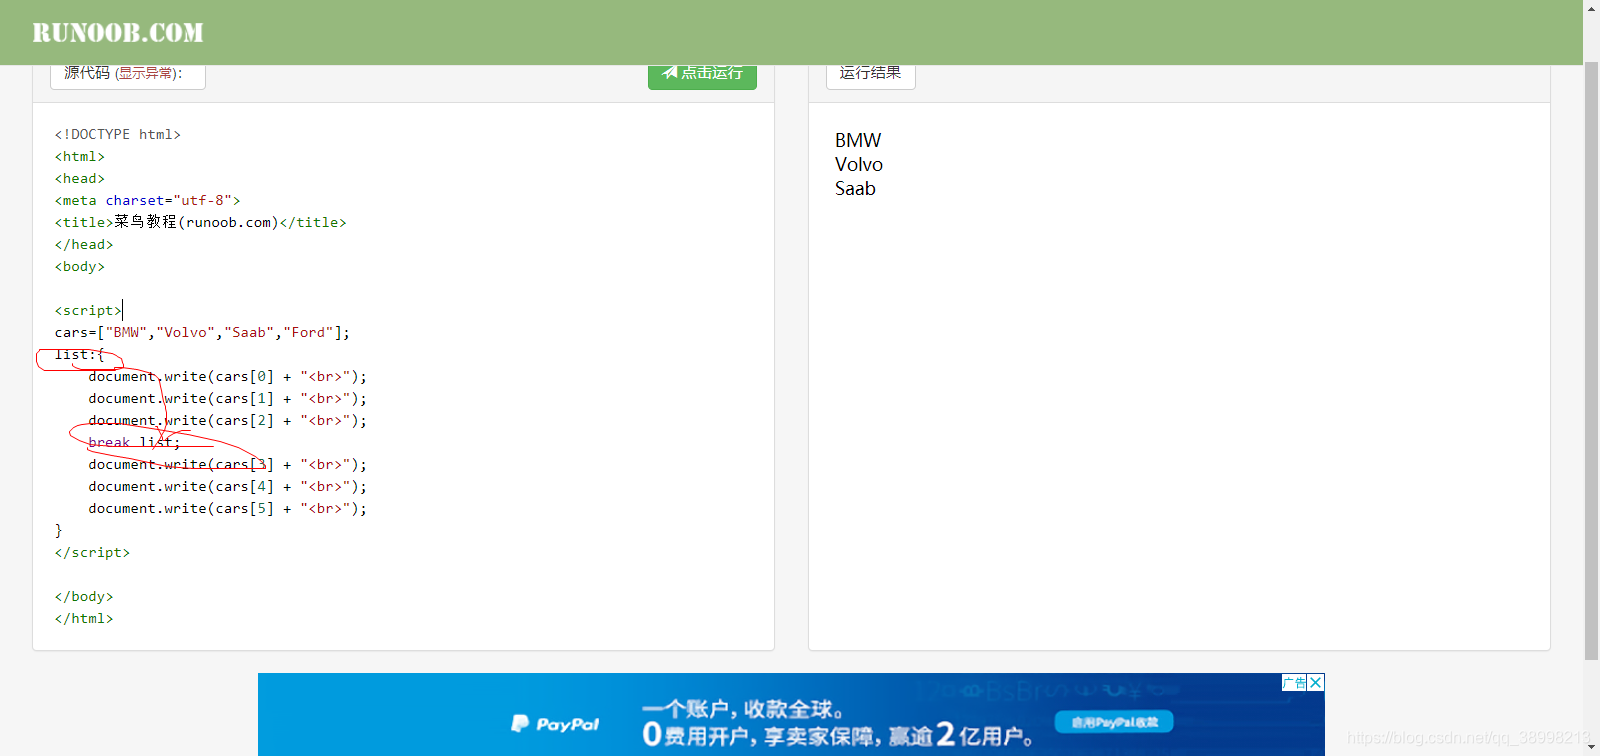Place cursor on the <!DOCTYPE html> line
Image resolution: width=1600 pixels, height=756 pixels.
[x=118, y=134]
